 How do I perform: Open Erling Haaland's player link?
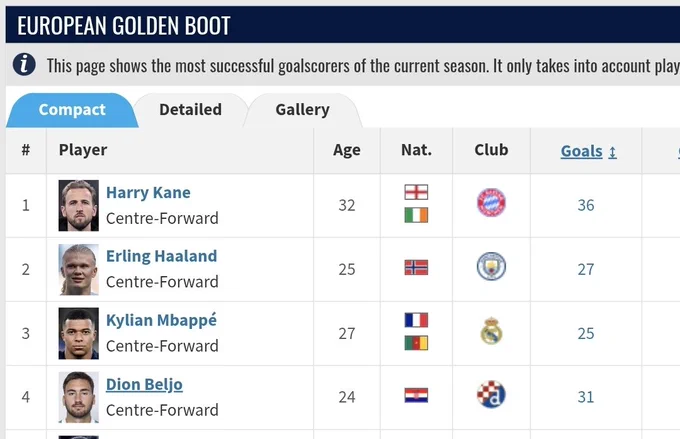pyautogui.click(x=161, y=256)
